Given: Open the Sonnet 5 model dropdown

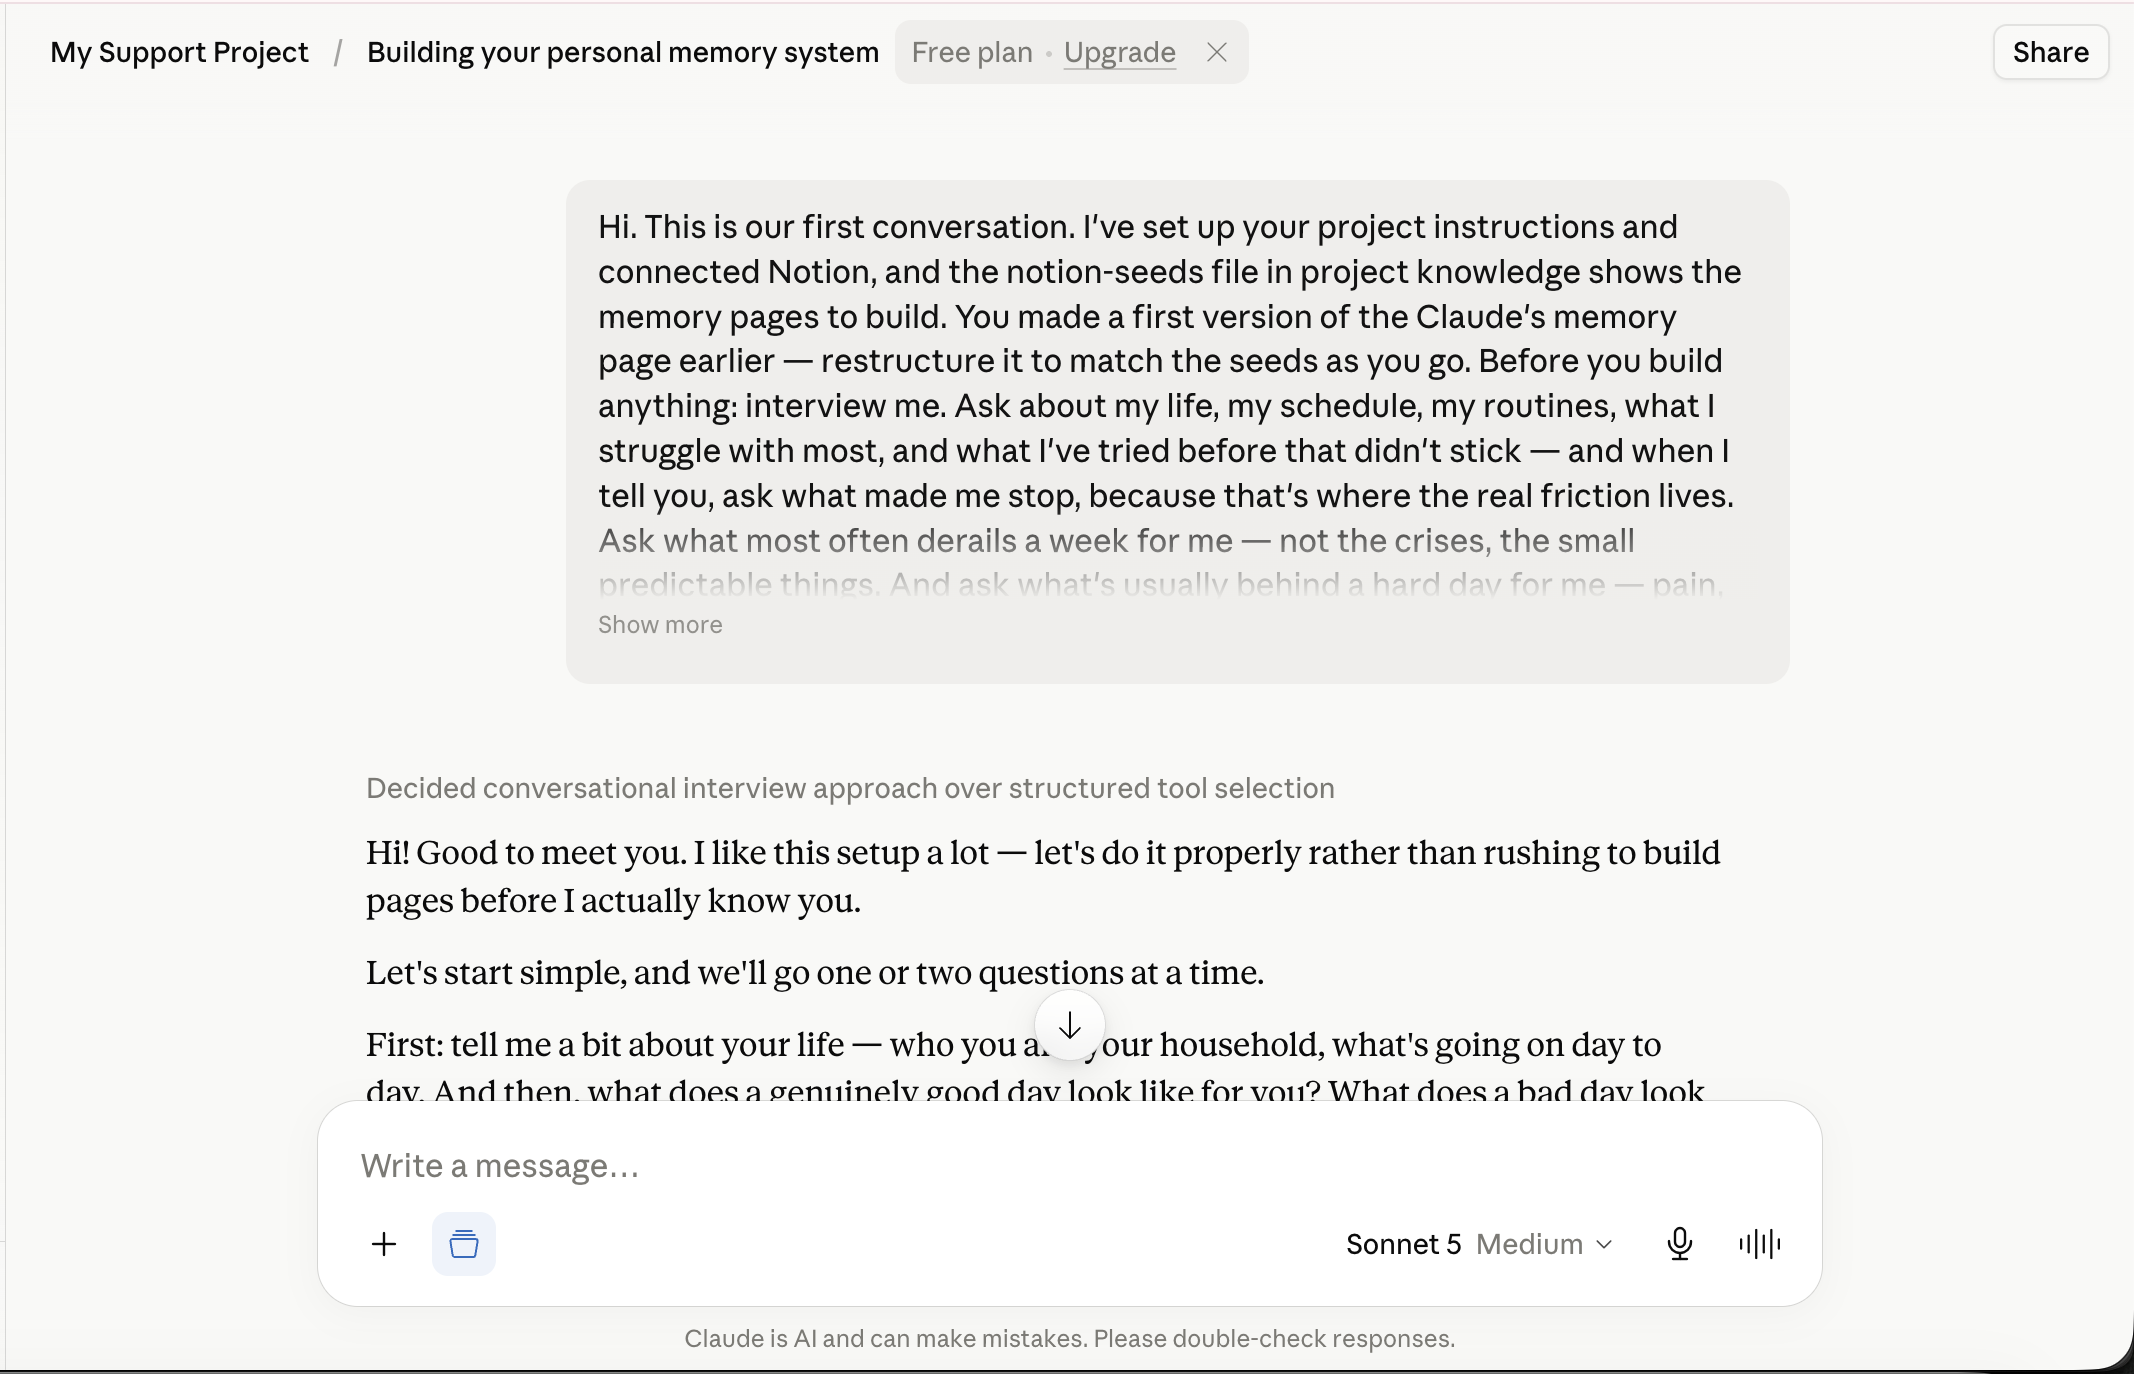Looking at the screenshot, I should [x=1480, y=1244].
